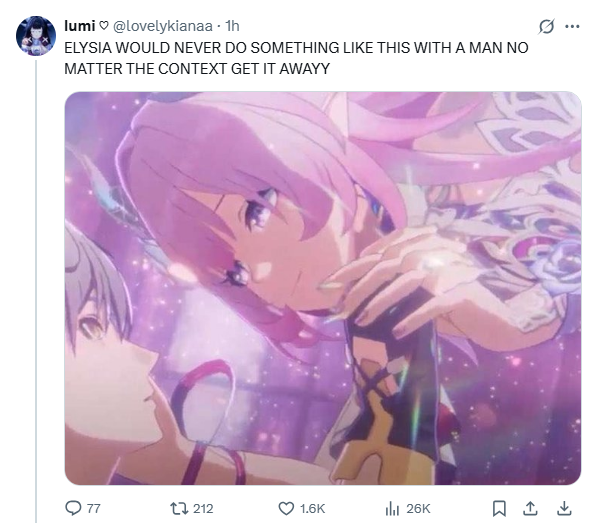The height and width of the screenshot is (523, 590).
Task: Open the reply speech bubble icon
Action: (73, 508)
